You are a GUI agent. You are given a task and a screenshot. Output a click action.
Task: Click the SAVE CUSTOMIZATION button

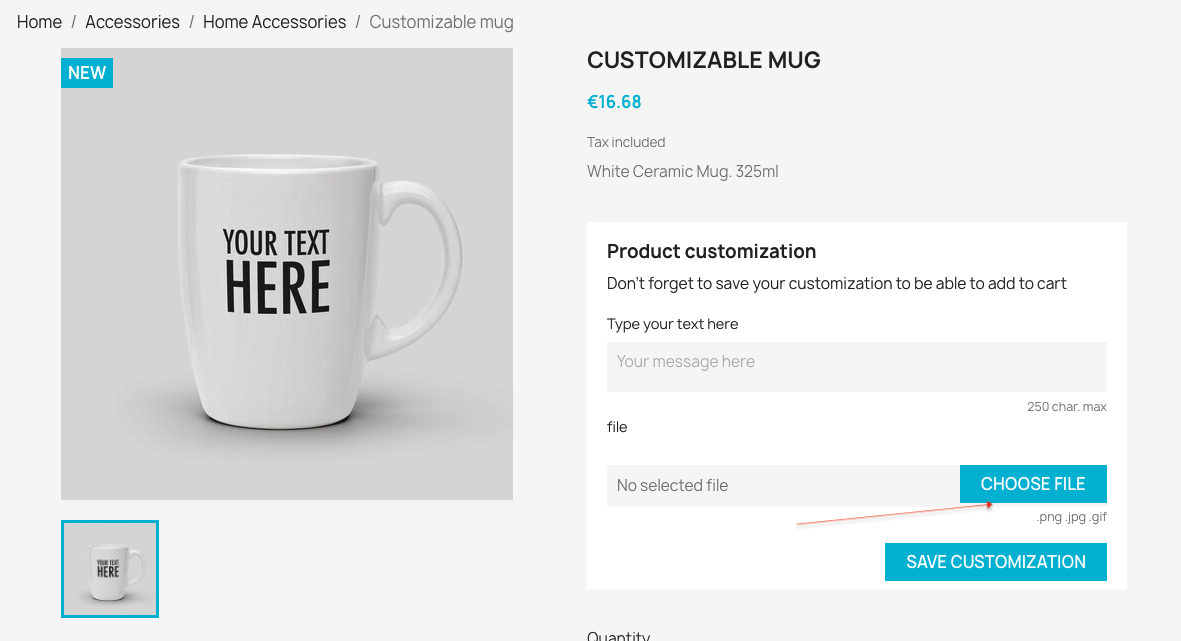click(x=995, y=561)
